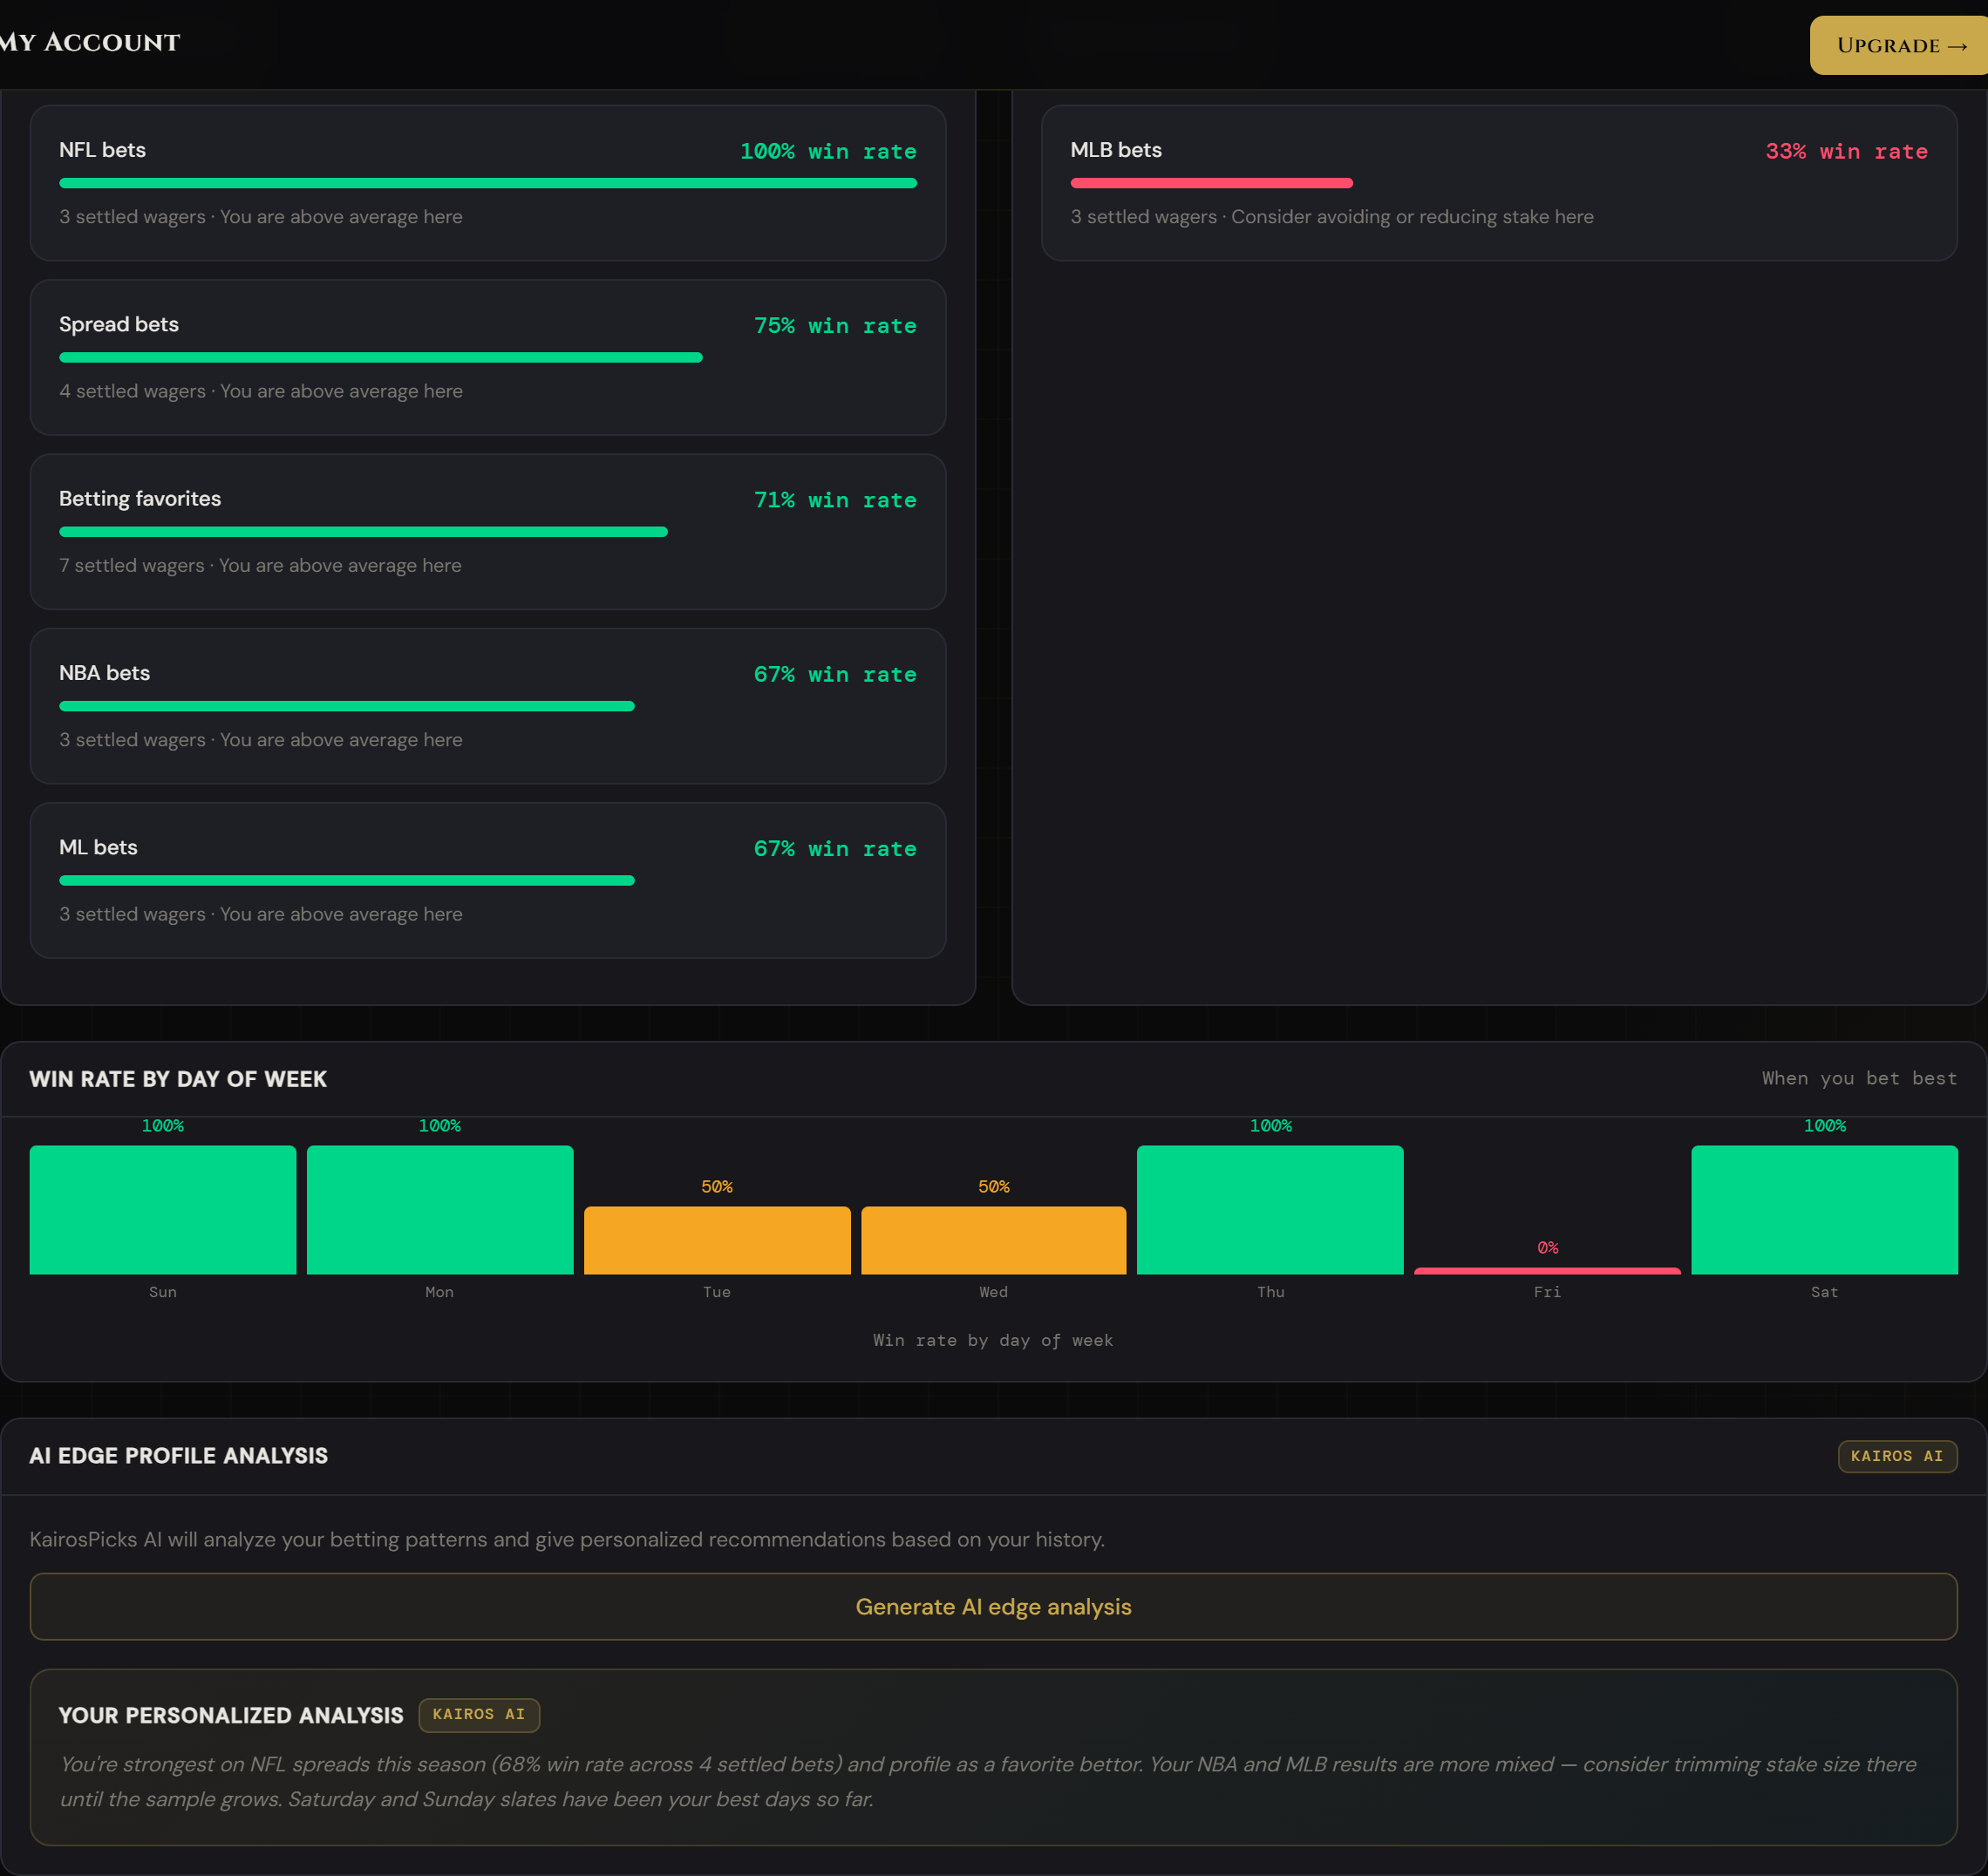
Task: Click the KairosPicks AI description sentence
Action: [567, 1539]
